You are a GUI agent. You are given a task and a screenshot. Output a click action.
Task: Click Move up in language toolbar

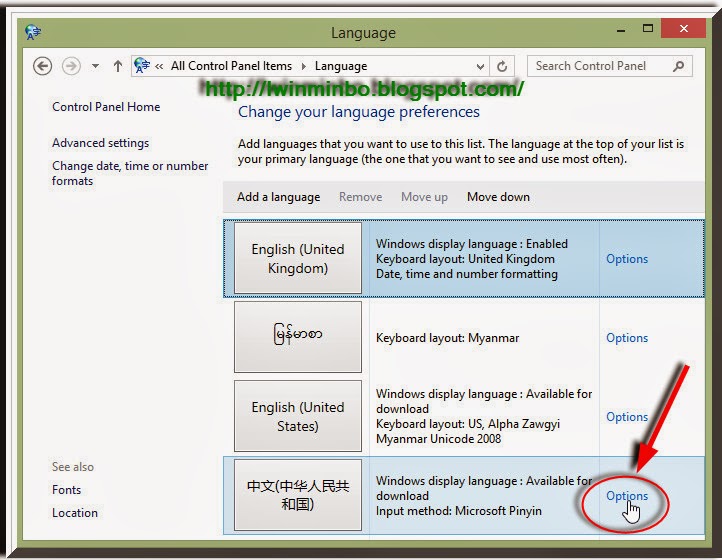424,197
